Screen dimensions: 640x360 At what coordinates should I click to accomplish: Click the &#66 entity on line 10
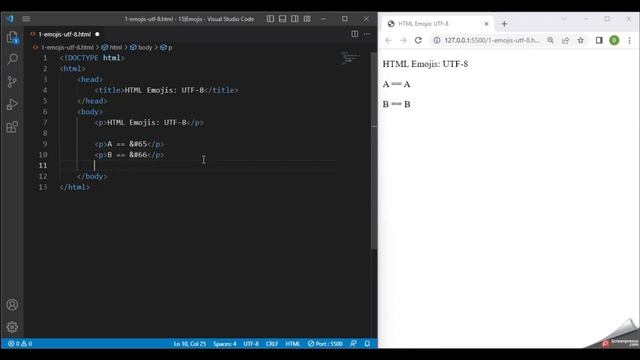pyautogui.click(x=138, y=155)
